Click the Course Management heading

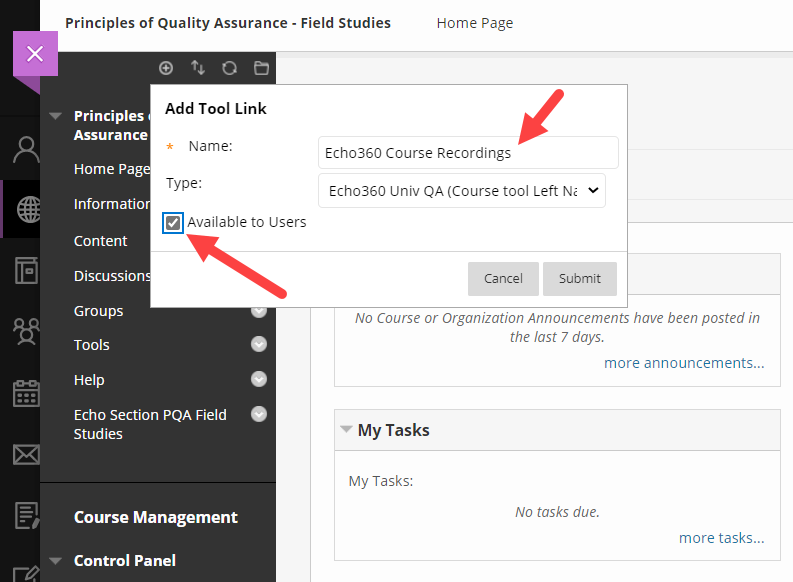155,517
